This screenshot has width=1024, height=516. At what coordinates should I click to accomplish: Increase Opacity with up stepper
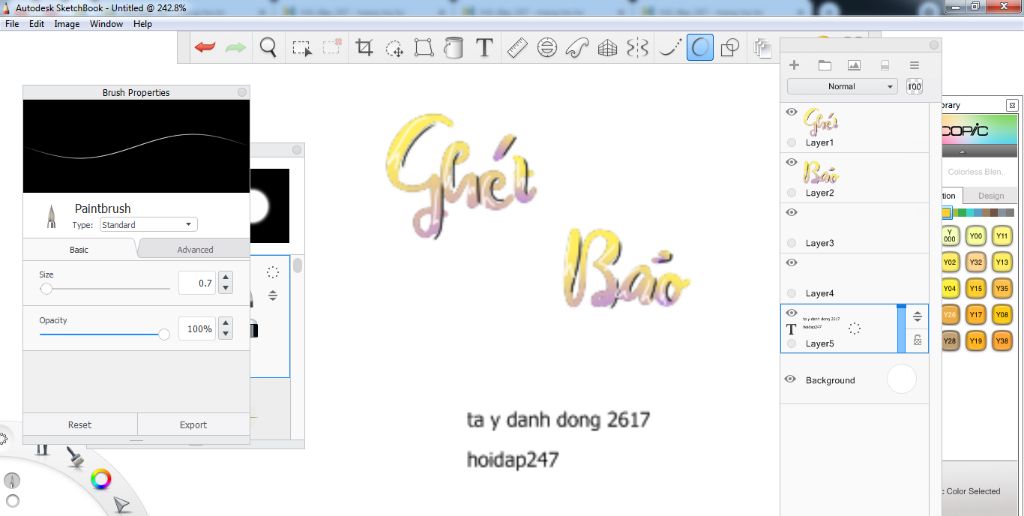click(x=225, y=323)
